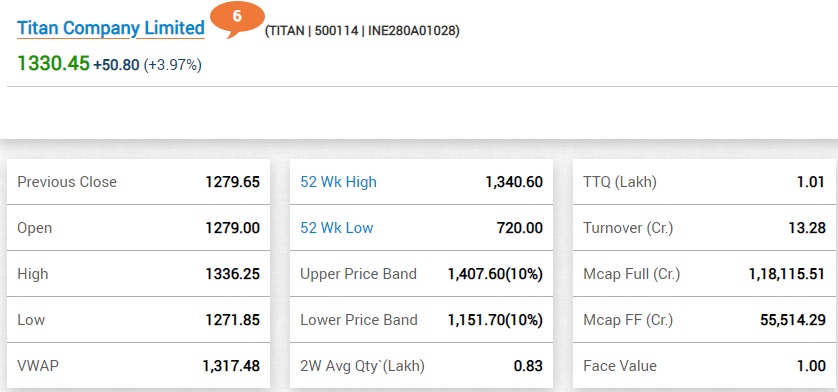Select the Mcap Full (Cr.) value
Viewport: 838px width, 392px height.
tap(787, 274)
